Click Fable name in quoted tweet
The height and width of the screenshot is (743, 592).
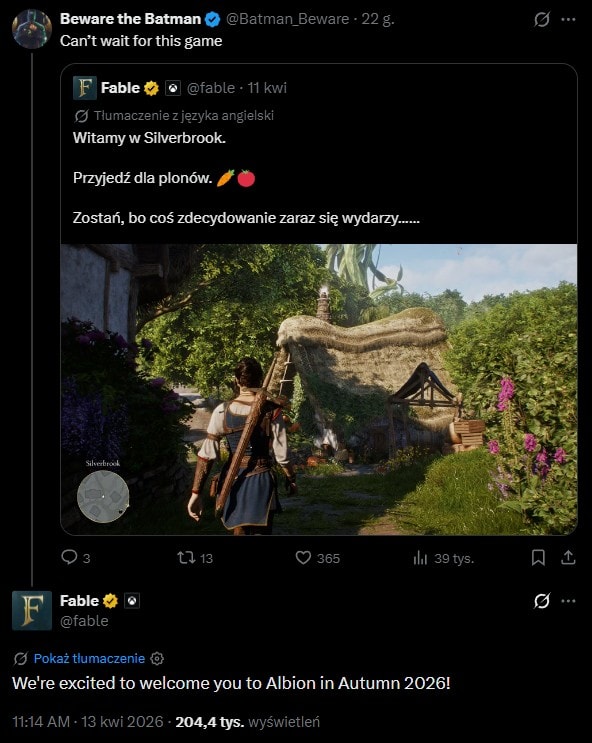pos(120,88)
